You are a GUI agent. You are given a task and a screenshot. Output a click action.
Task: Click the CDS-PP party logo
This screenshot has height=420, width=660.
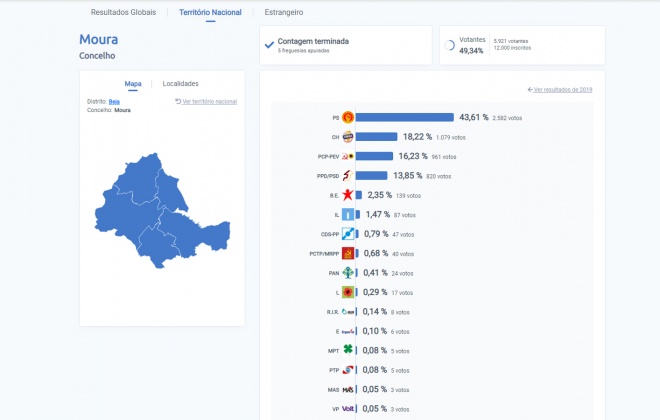tap(348, 234)
